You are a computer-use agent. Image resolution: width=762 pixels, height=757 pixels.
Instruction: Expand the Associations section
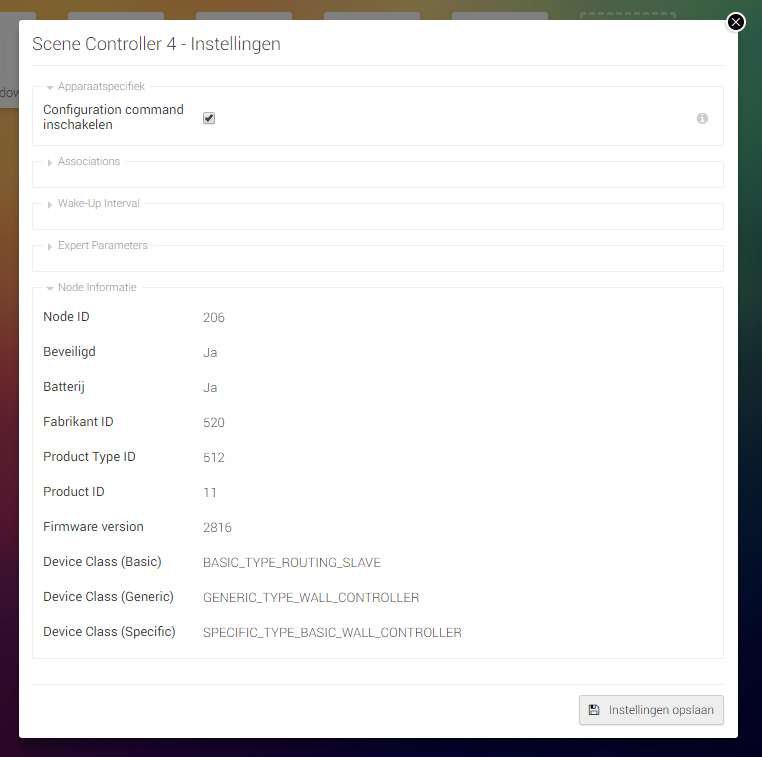(84, 161)
